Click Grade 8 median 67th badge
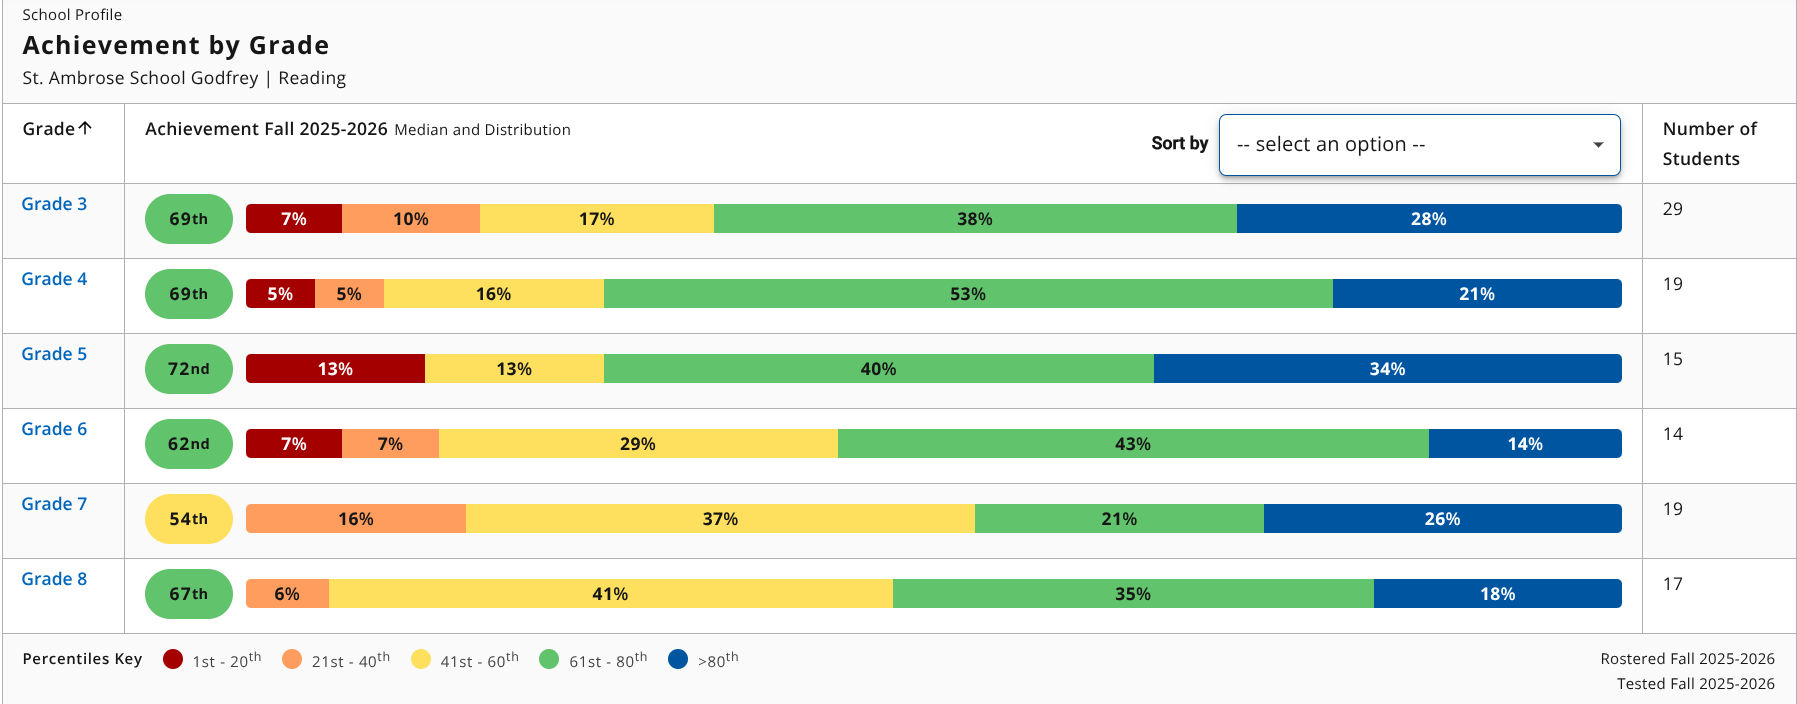 (188, 594)
